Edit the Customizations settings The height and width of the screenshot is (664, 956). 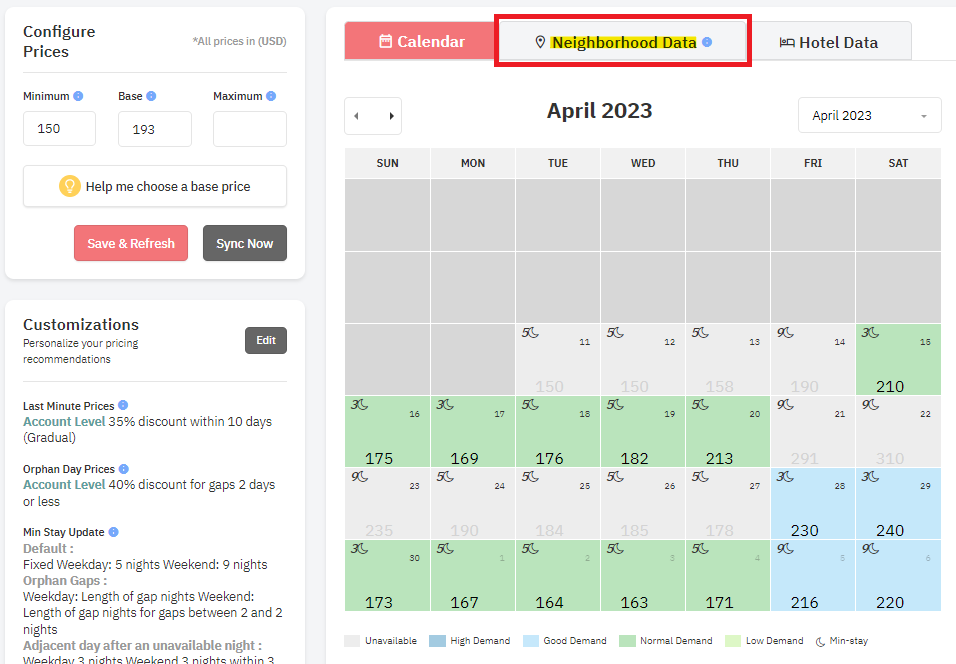point(266,340)
